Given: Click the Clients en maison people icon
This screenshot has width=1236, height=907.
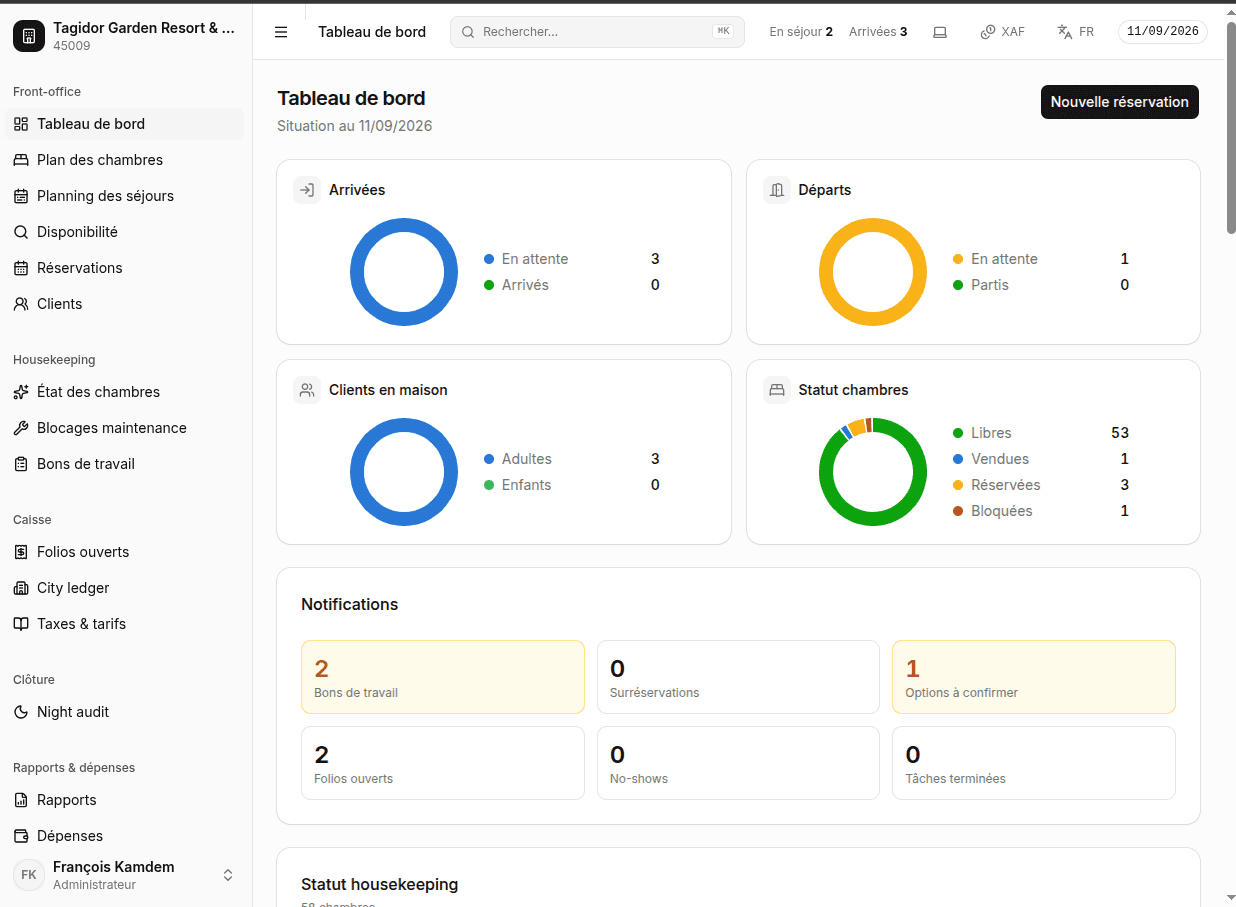Looking at the screenshot, I should (x=307, y=390).
